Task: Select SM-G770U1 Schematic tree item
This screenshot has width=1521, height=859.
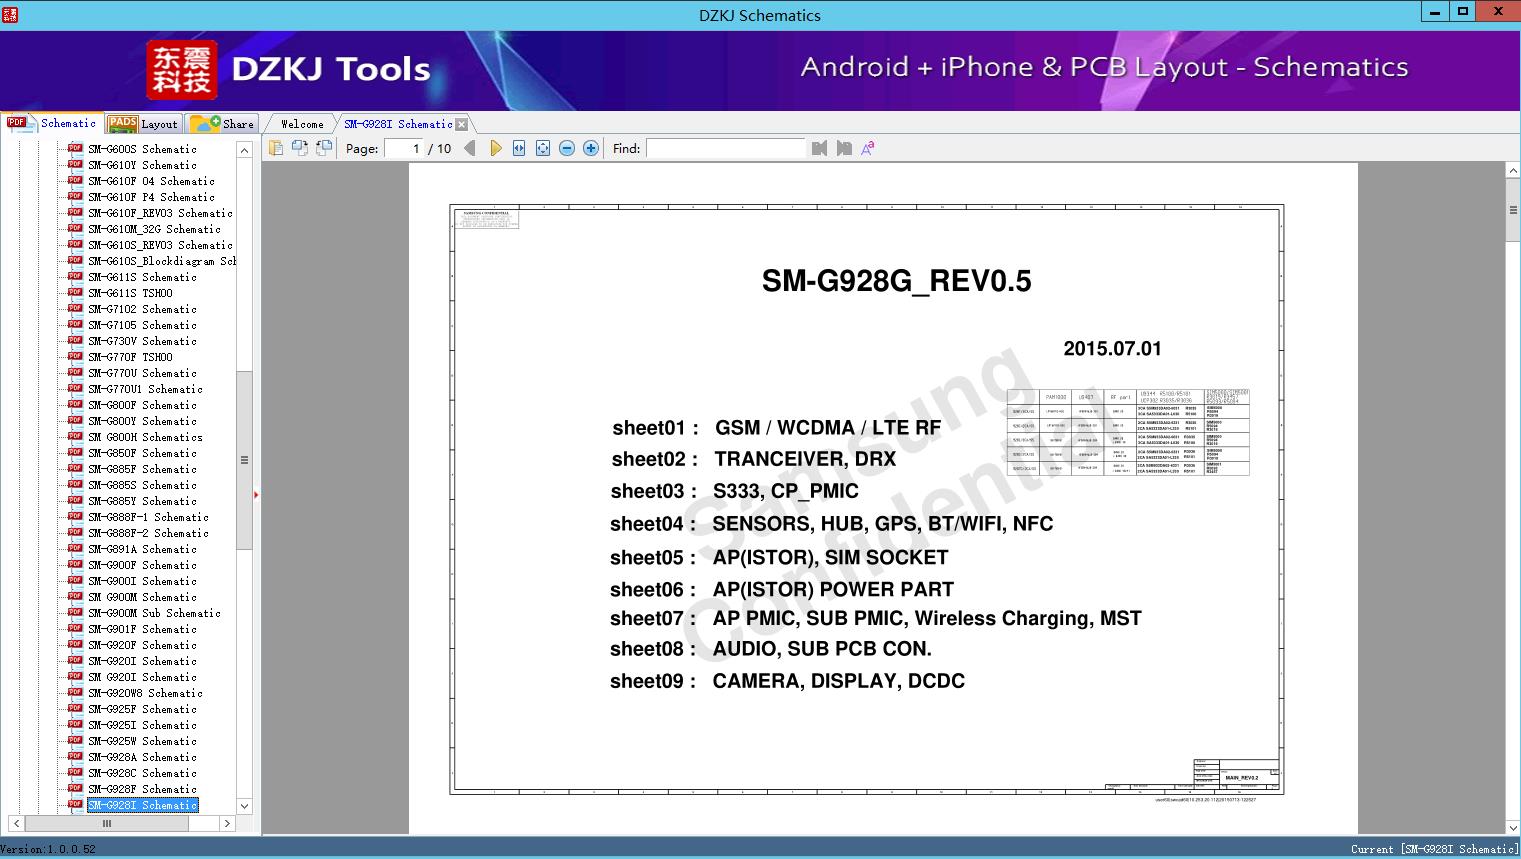Action: [x=145, y=389]
